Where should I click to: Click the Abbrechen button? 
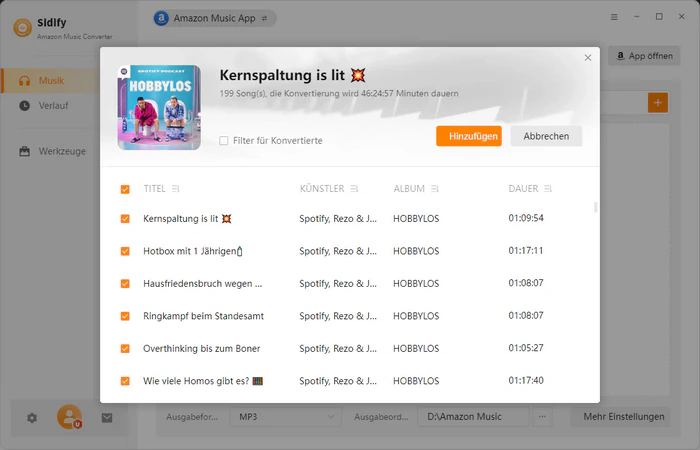click(546, 136)
